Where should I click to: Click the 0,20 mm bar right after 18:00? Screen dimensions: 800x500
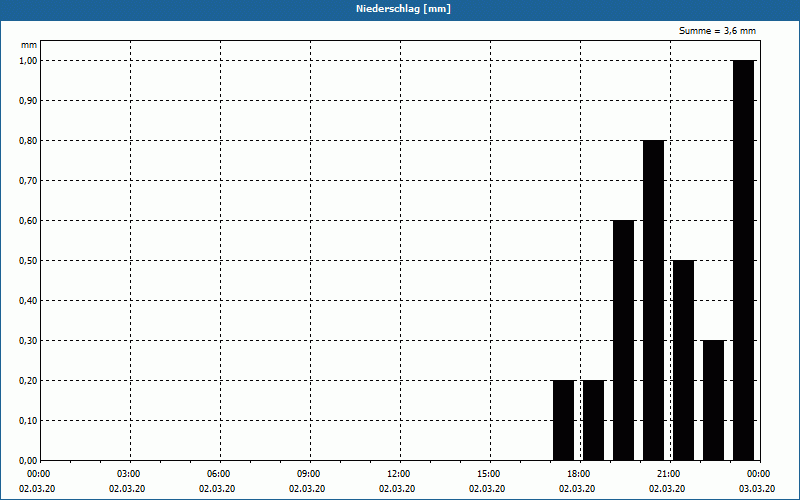tap(593, 420)
